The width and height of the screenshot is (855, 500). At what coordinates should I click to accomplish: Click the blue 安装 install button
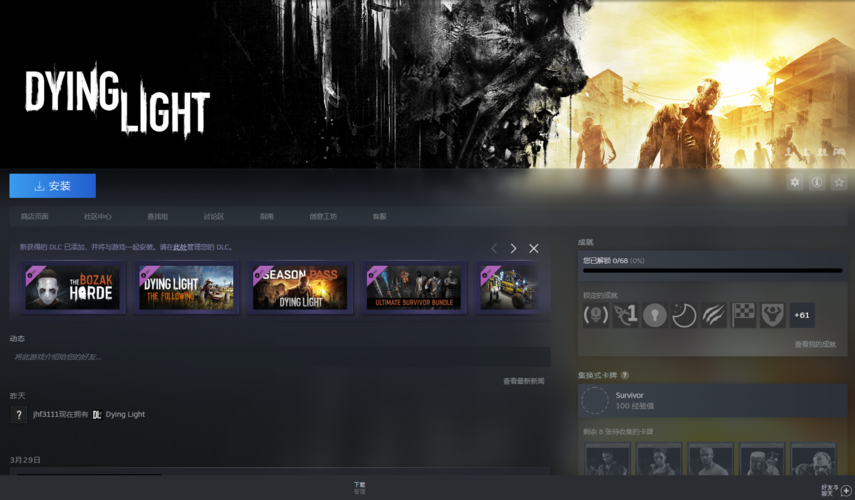[52, 186]
